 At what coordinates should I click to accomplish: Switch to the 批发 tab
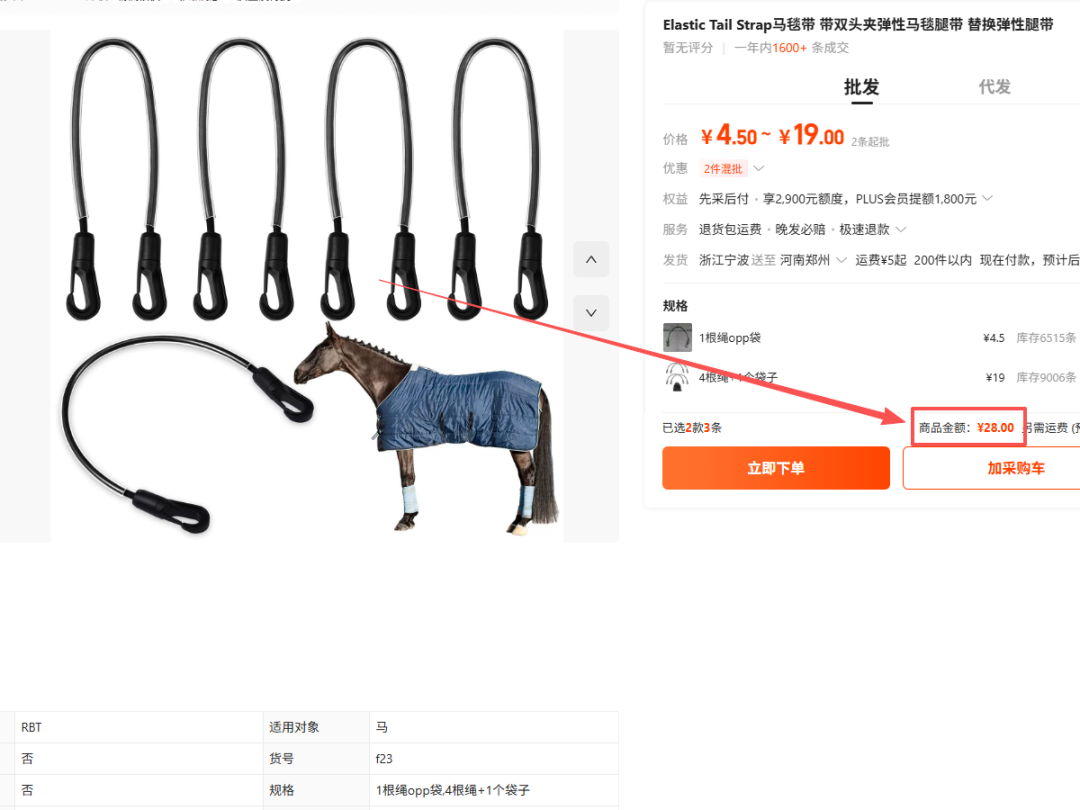pyautogui.click(x=862, y=87)
